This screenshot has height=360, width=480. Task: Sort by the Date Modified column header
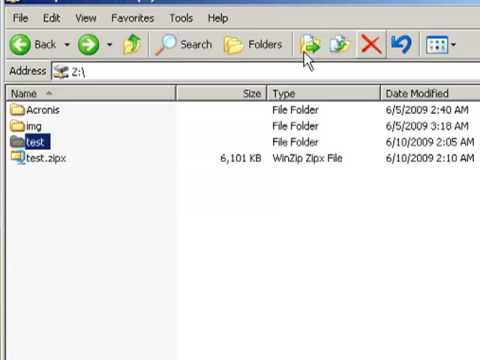click(x=430, y=93)
